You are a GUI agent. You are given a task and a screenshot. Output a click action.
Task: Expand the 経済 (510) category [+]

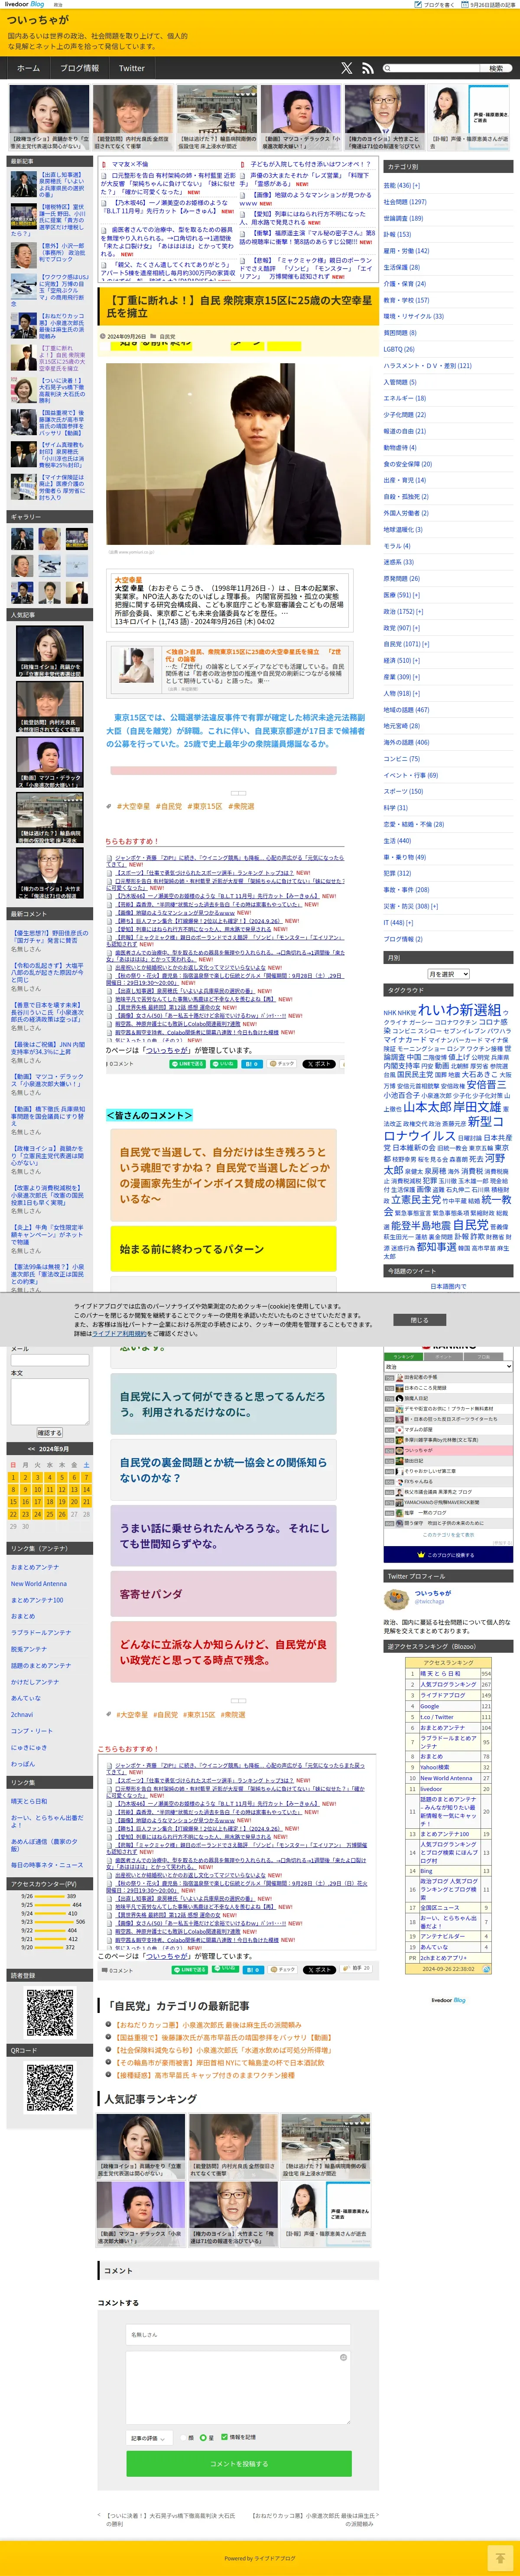pos(416,660)
